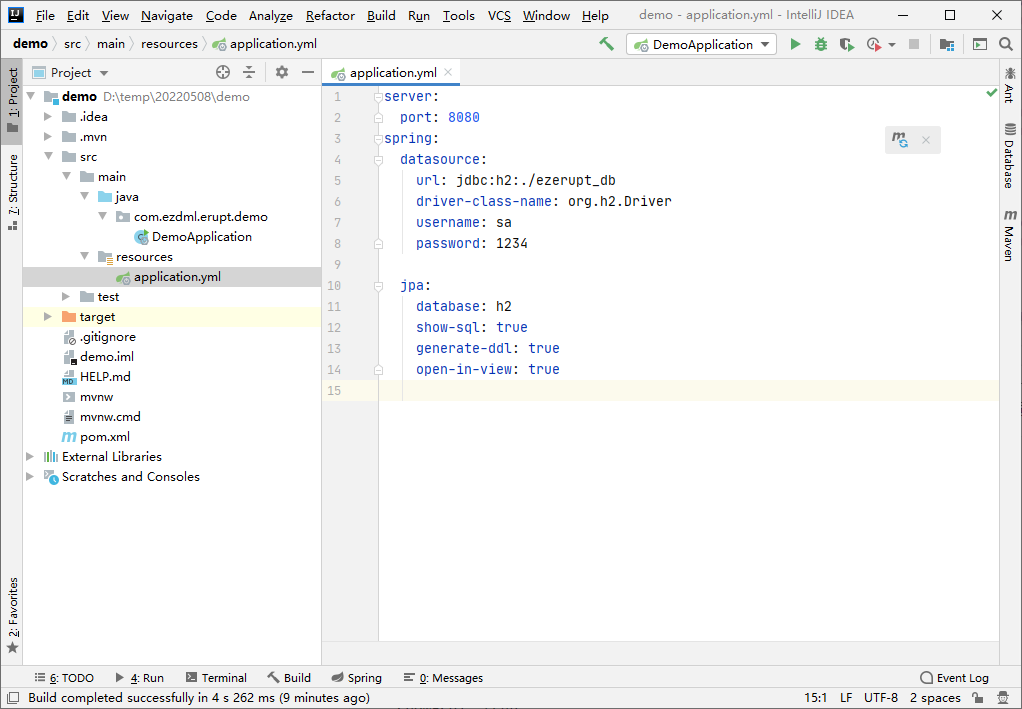Toggle the Favorites tool window

click(x=12, y=616)
